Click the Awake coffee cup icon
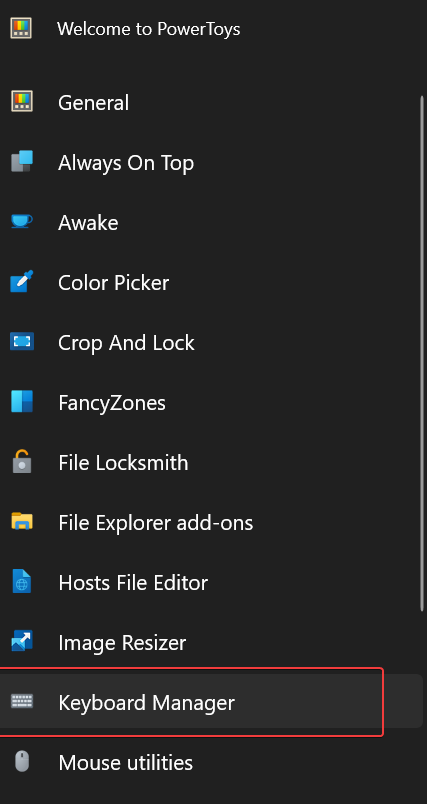The height and width of the screenshot is (804, 427). click(22, 222)
